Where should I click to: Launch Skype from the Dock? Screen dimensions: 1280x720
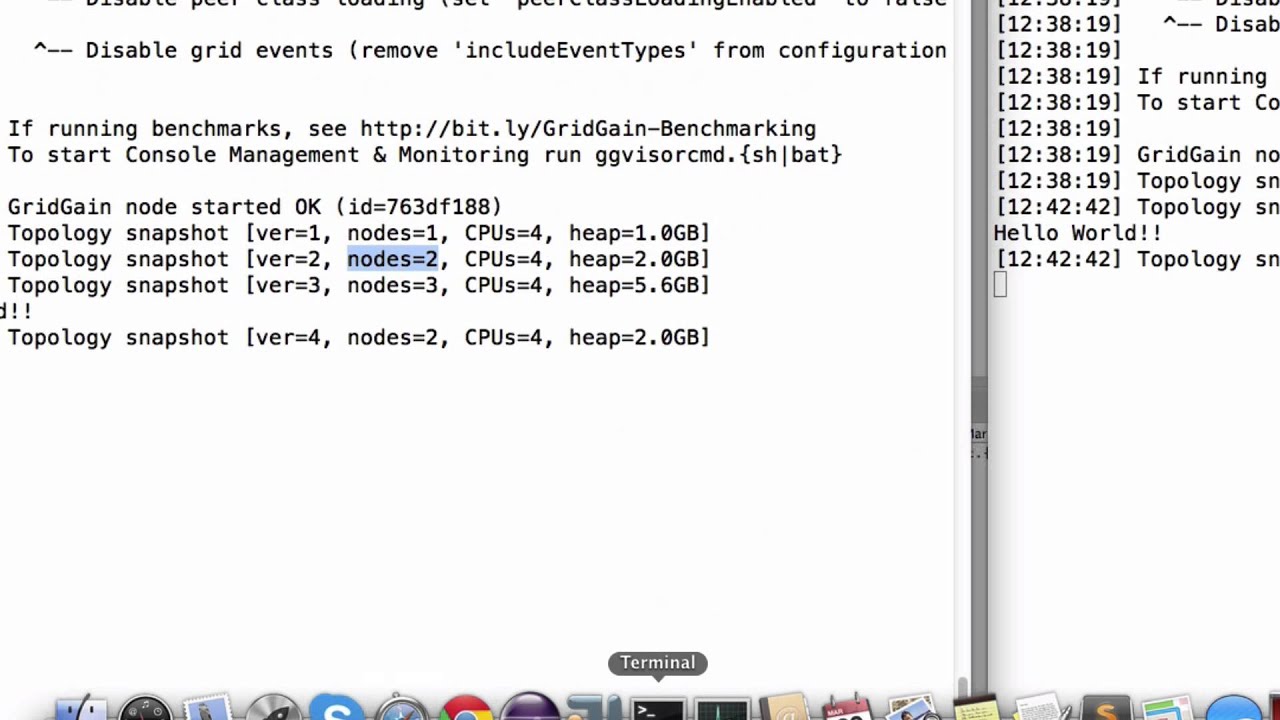click(337, 707)
